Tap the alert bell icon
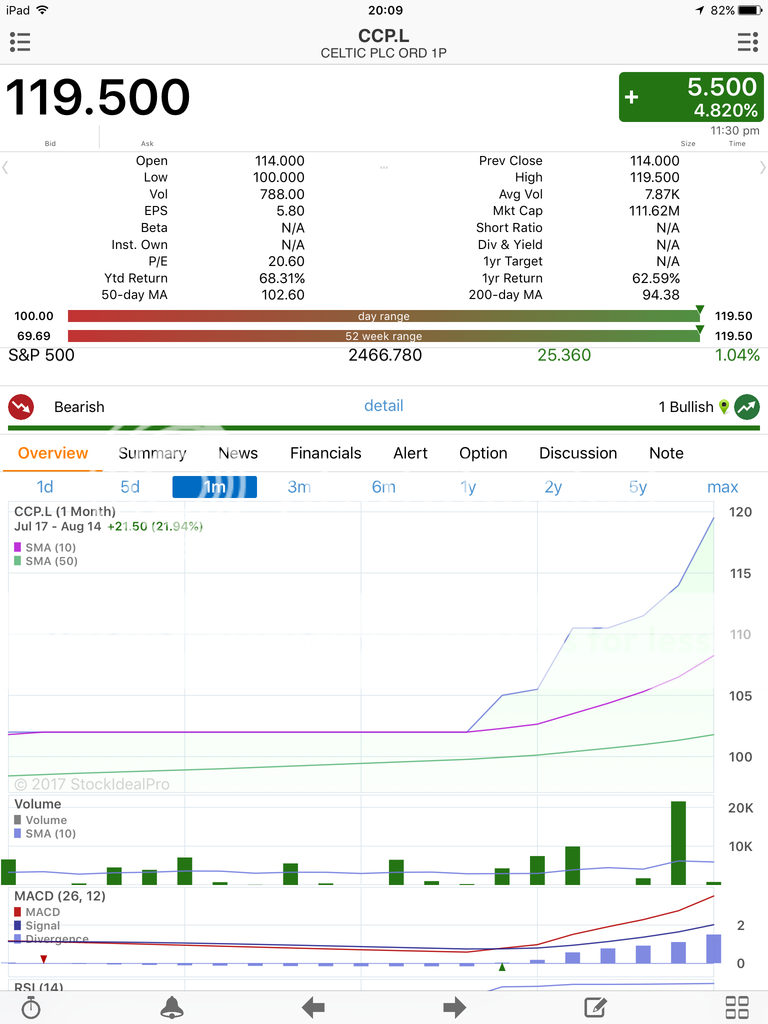The image size is (768, 1024). point(172,1006)
